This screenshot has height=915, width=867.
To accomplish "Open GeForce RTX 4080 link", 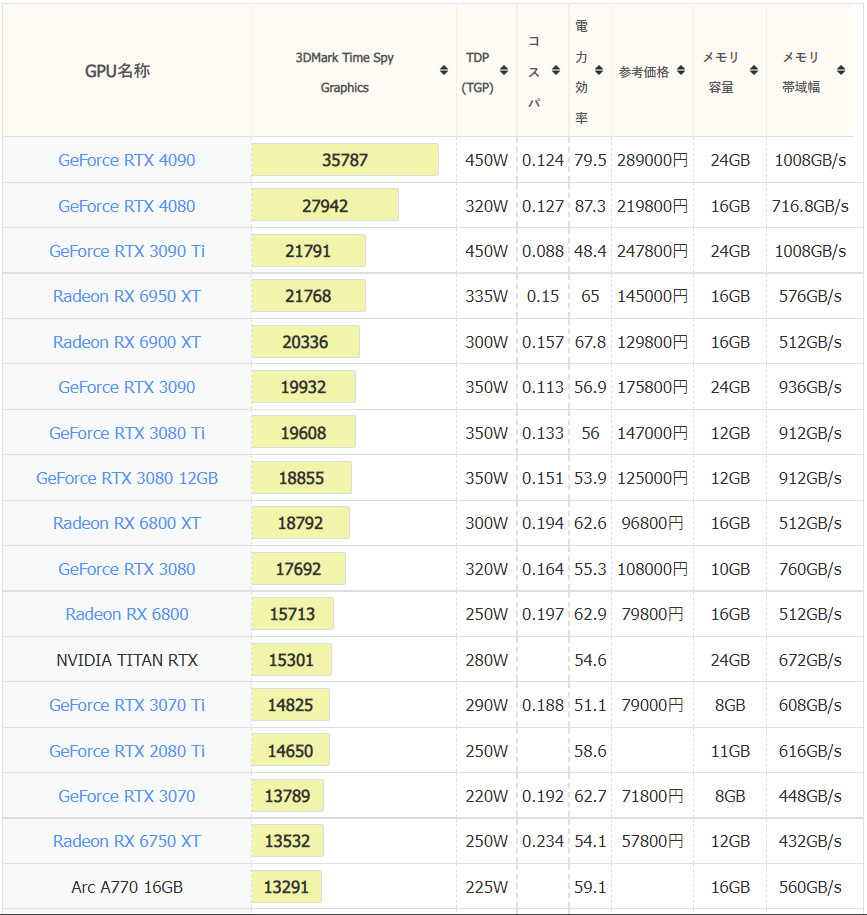I will tap(127, 206).
